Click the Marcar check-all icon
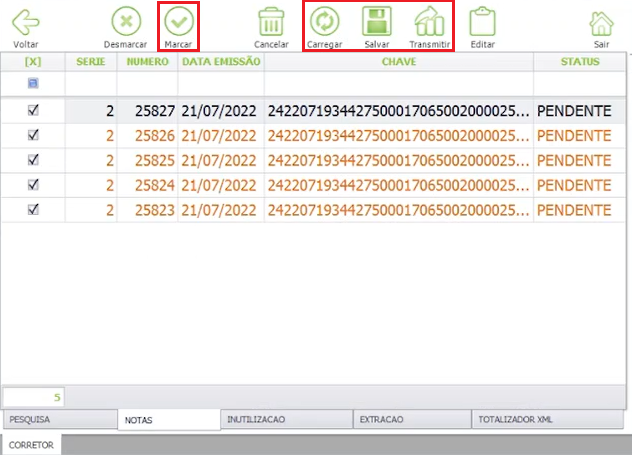634x457 pixels. pyautogui.click(x=179, y=21)
